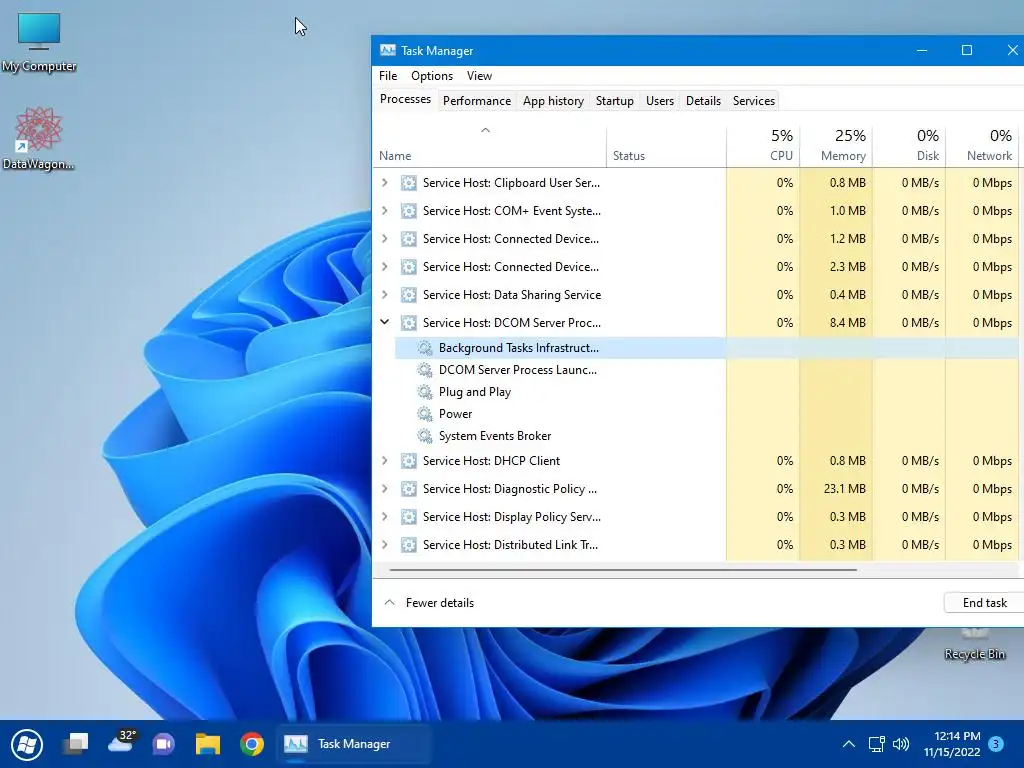The width and height of the screenshot is (1024, 768).
Task: Switch to the Performance tab
Action: (477, 101)
